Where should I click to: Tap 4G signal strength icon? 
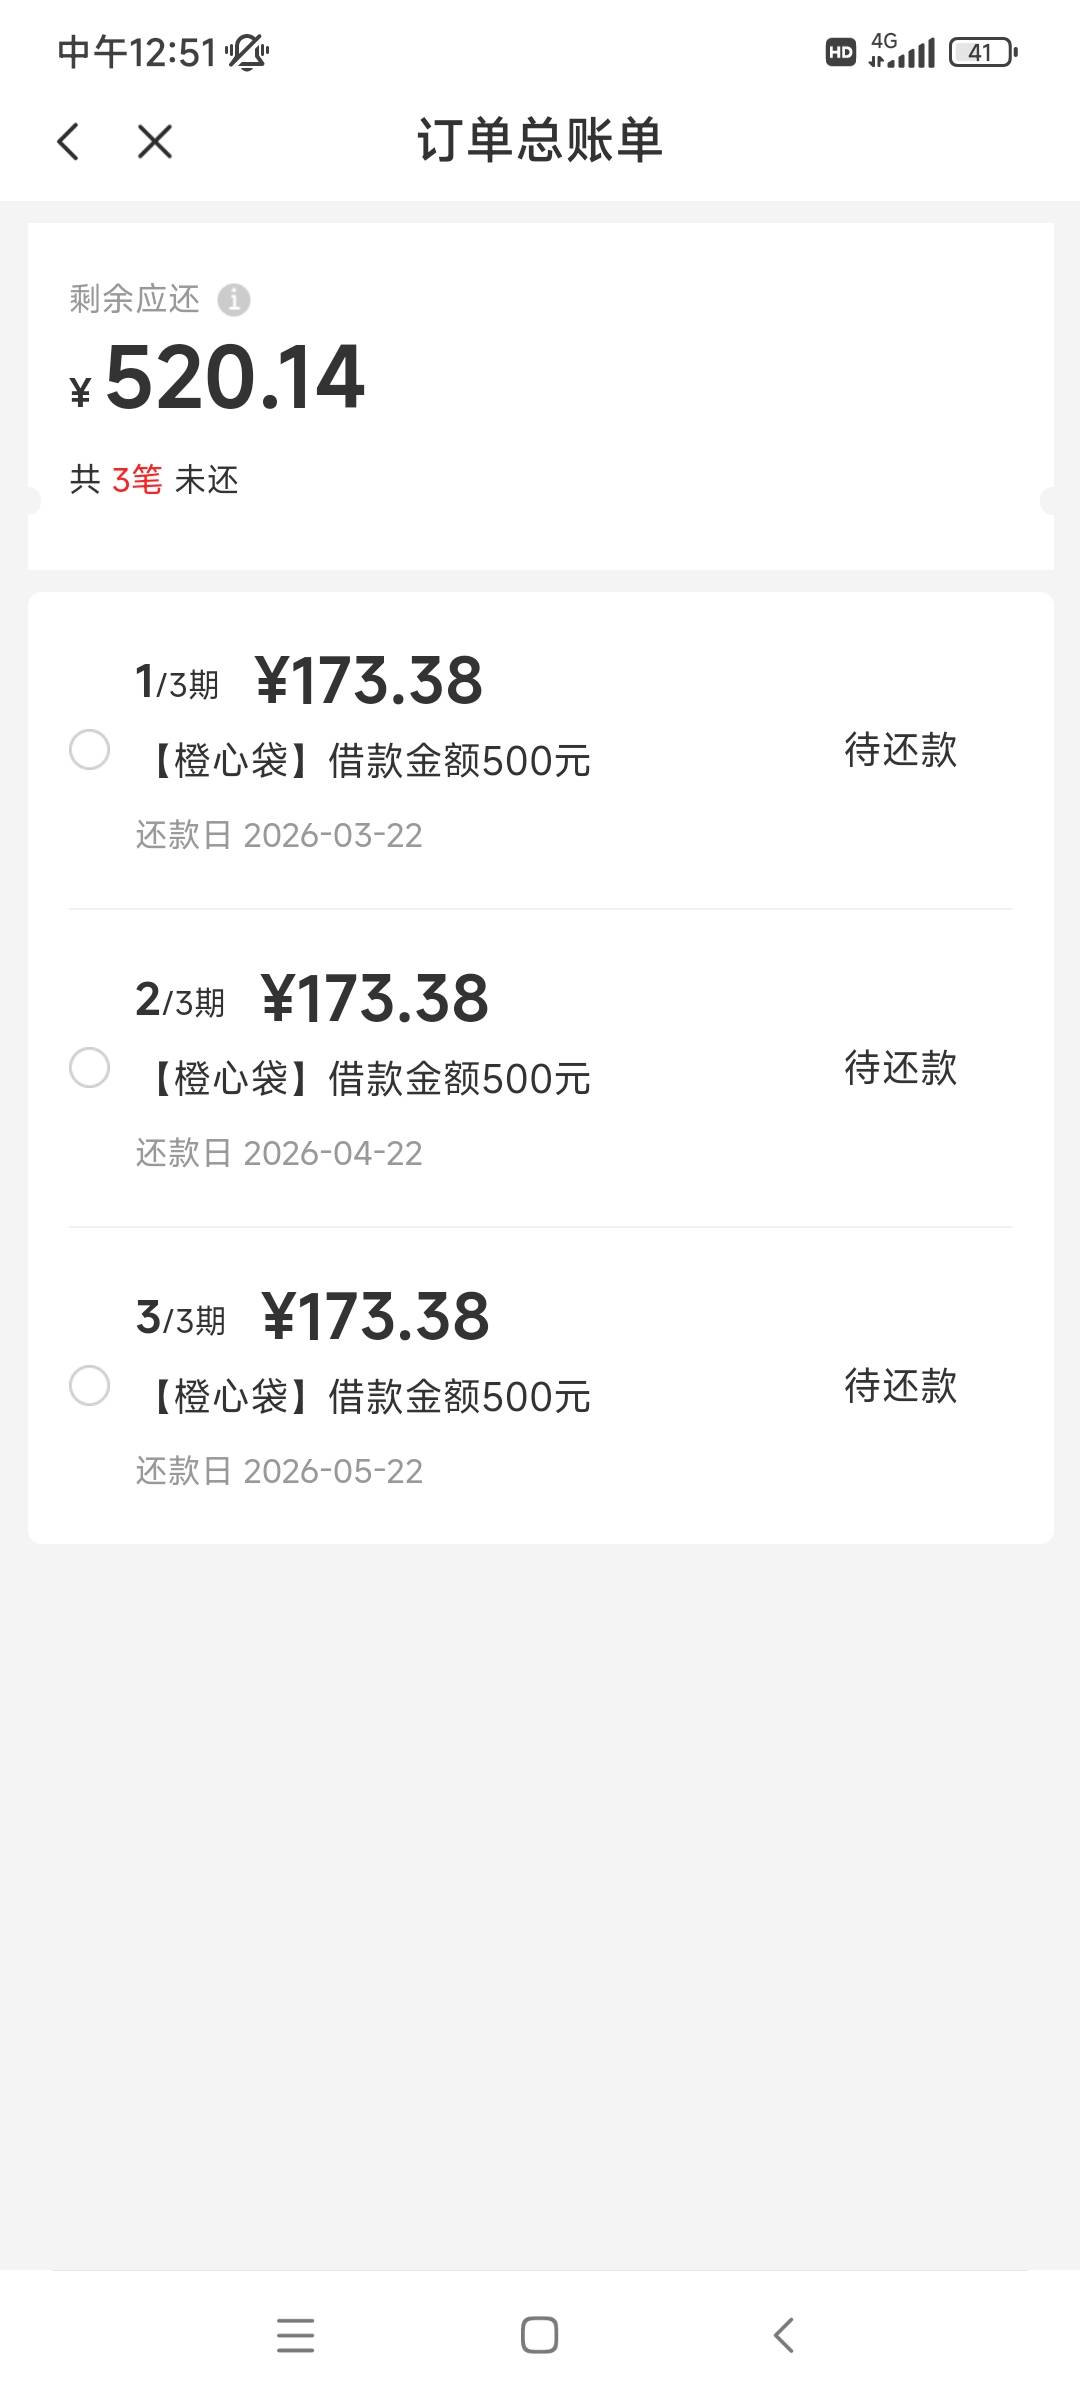(902, 50)
